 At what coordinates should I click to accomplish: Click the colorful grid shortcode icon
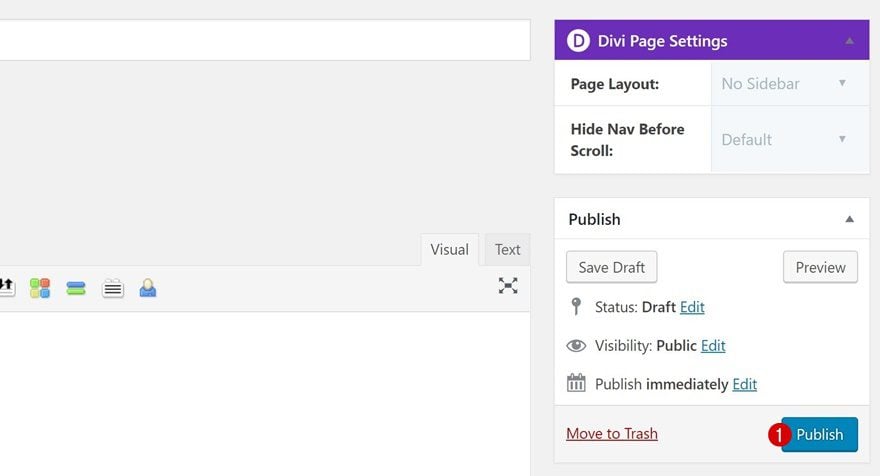coord(40,288)
